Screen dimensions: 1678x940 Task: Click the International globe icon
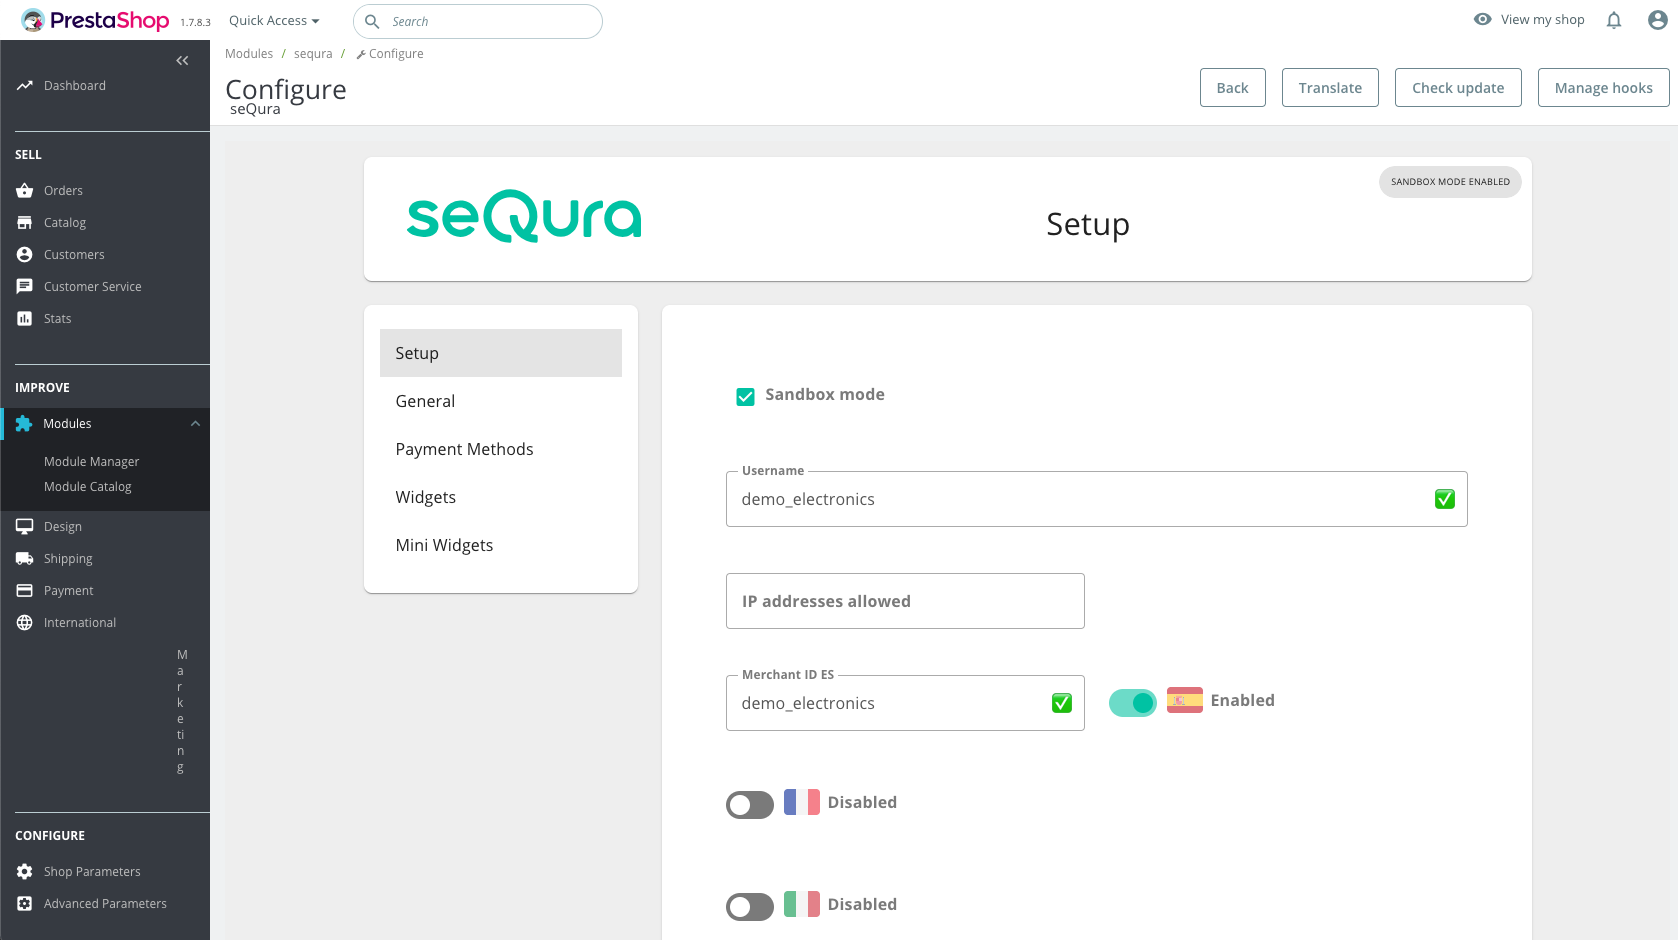click(25, 622)
